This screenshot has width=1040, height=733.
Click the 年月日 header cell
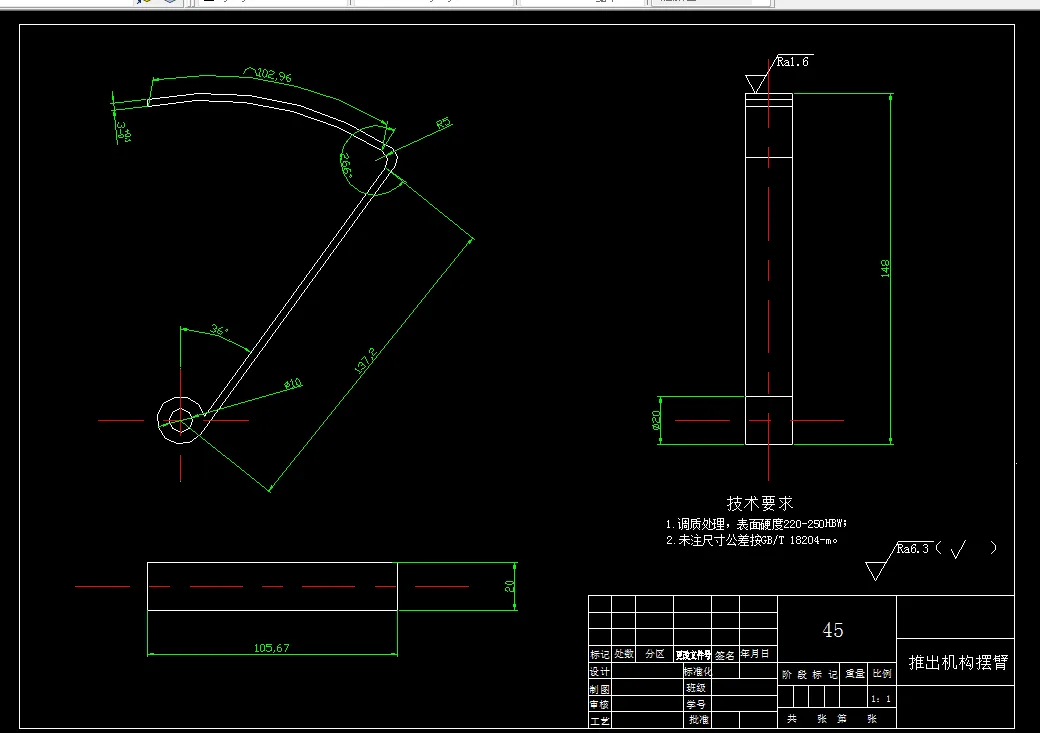click(755, 654)
